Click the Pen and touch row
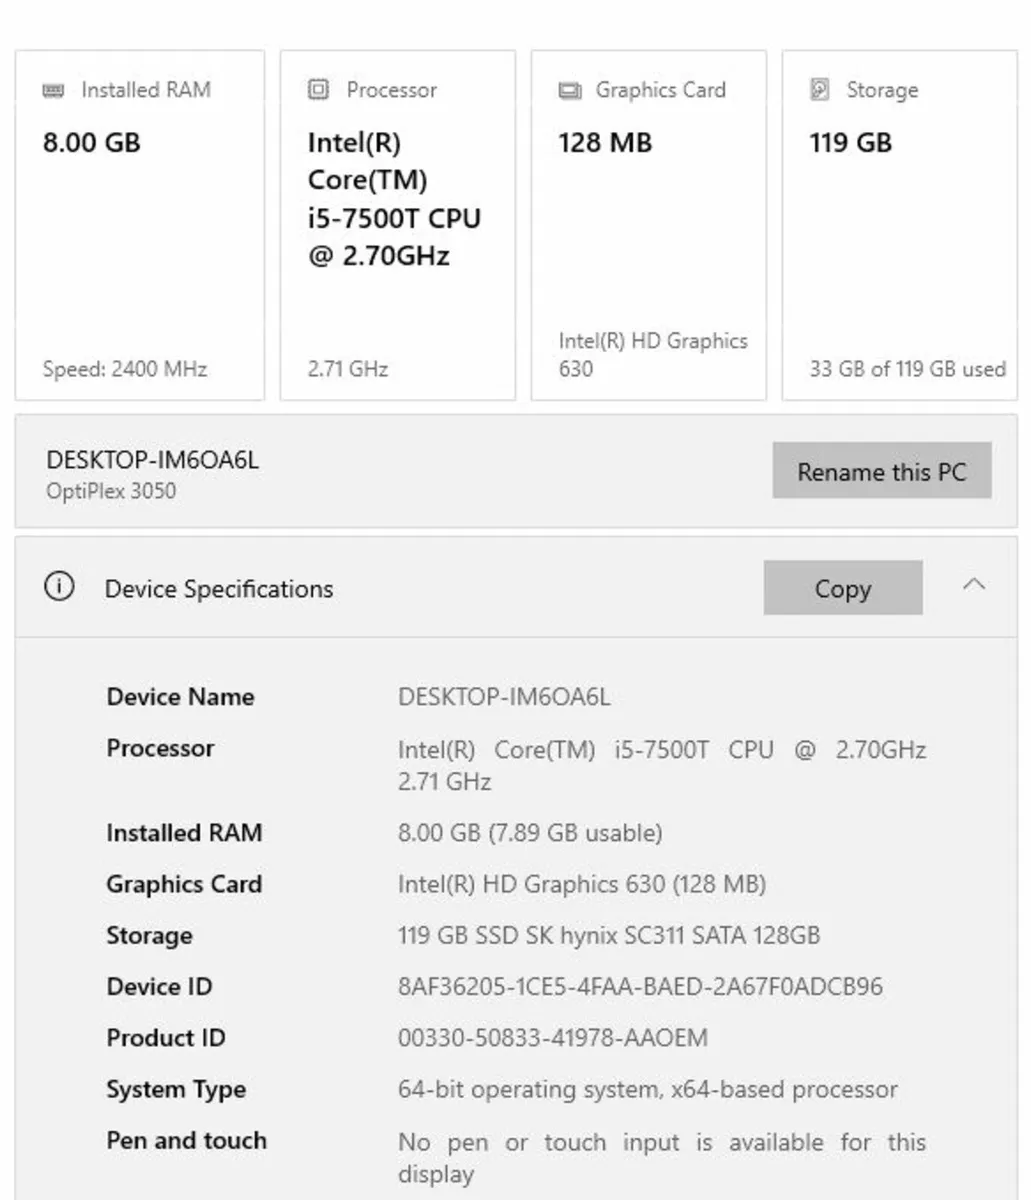Image resolution: width=1031 pixels, height=1200 pixels. pos(186,1140)
